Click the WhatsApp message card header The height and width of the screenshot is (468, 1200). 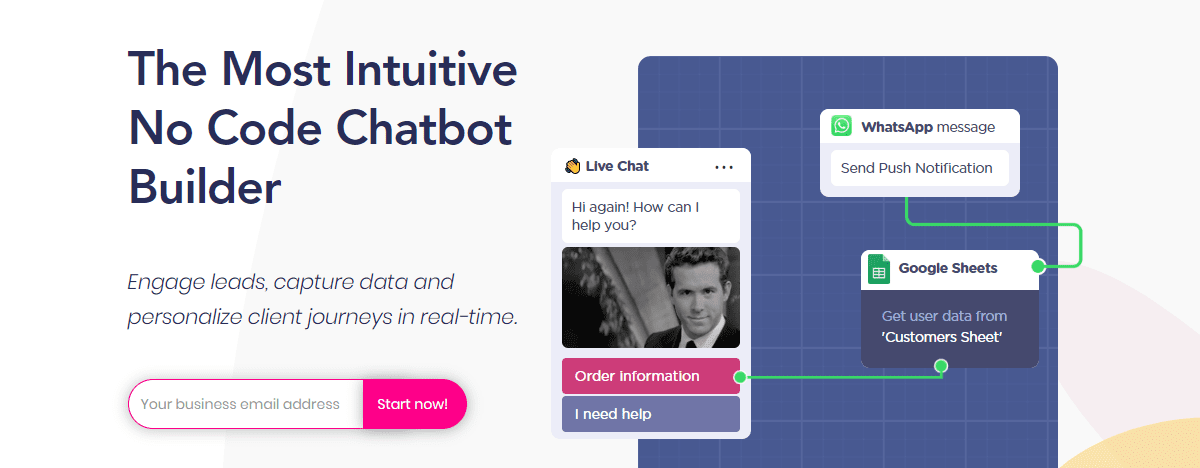tap(920, 127)
